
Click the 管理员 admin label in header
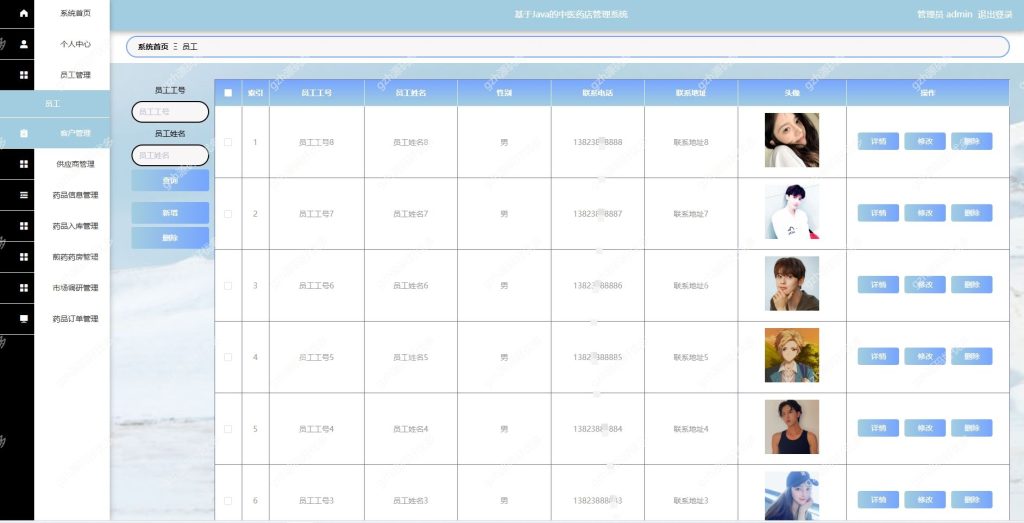(x=944, y=14)
